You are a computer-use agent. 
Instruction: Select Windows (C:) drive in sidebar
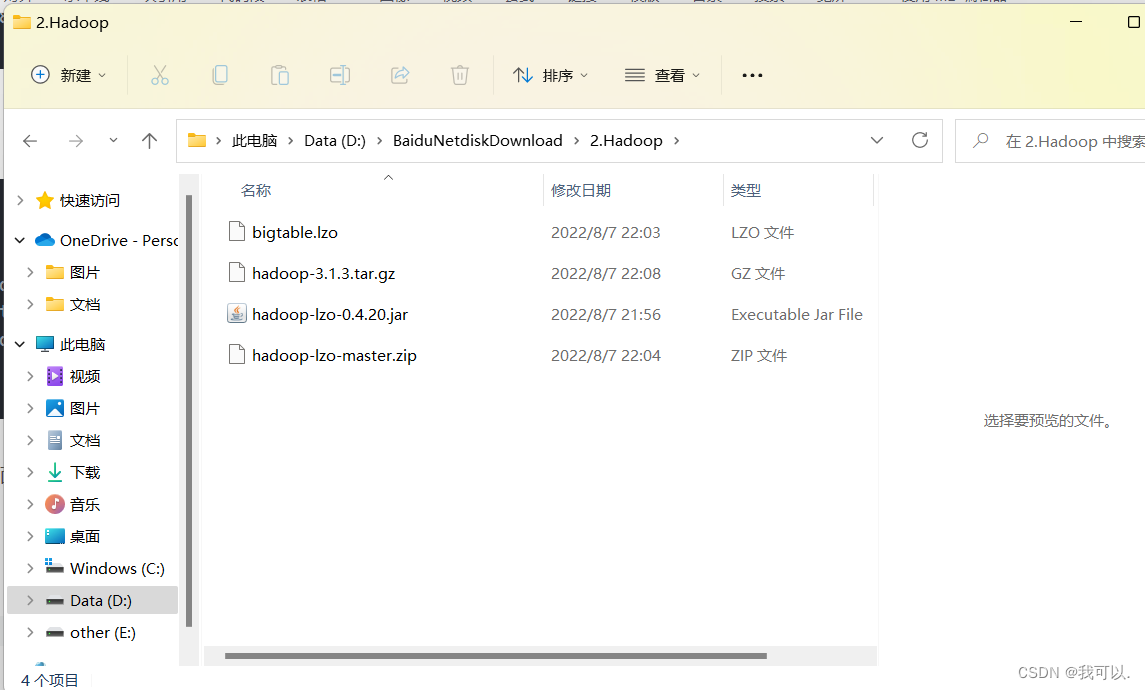pyautogui.click(x=118, y=568)
